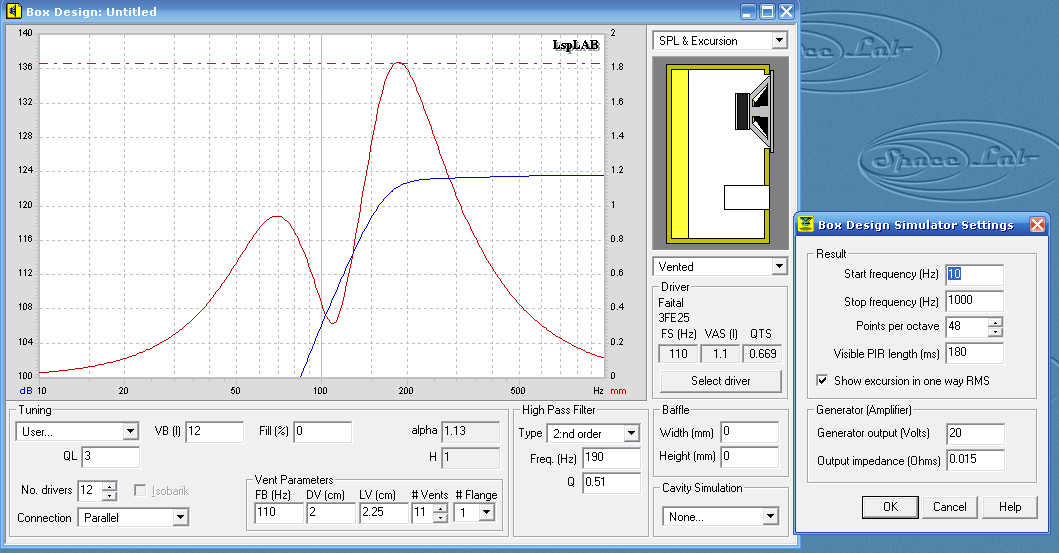Click the vented speaker box diagram

point(720,153)
